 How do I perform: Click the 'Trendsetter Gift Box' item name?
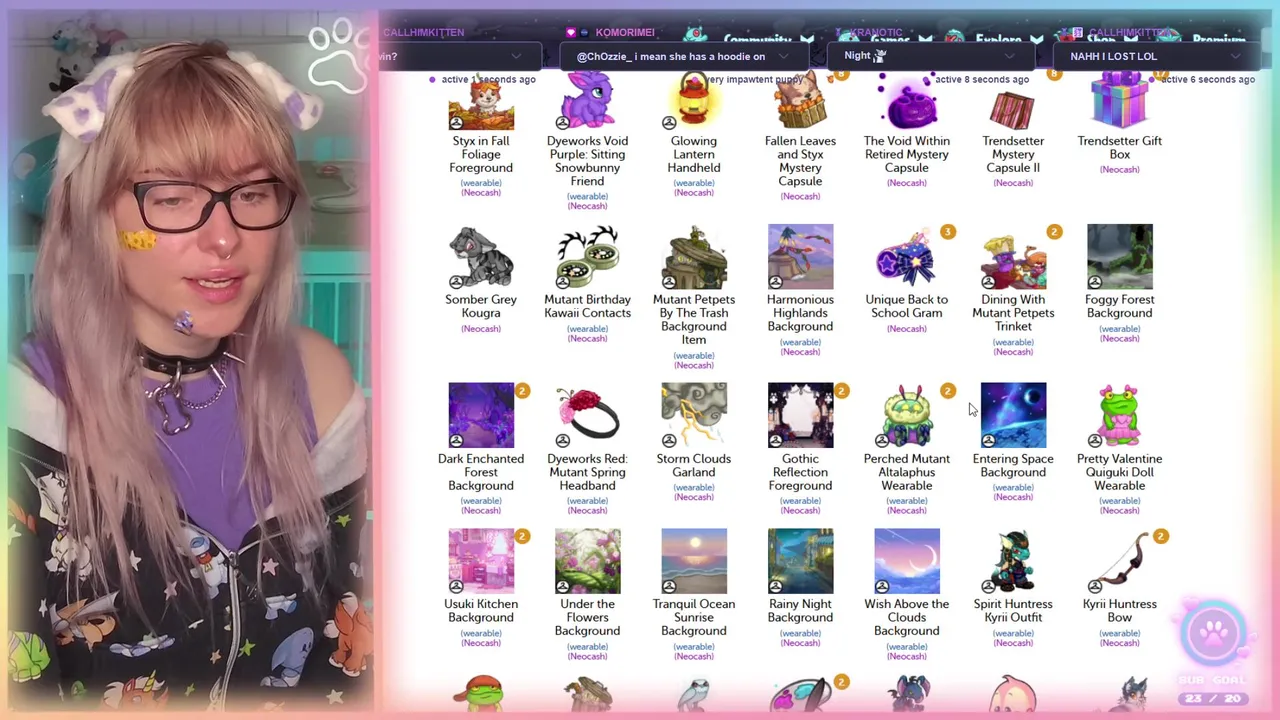(x=1120, y=147)
